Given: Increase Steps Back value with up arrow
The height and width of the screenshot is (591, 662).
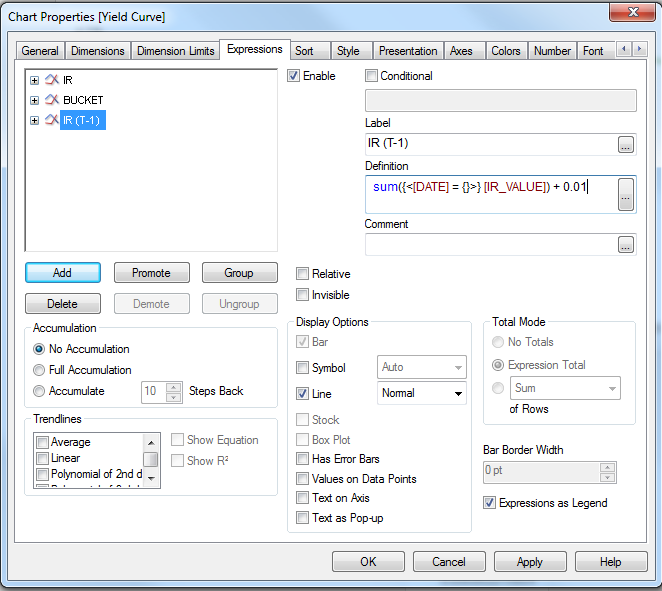Looking at the screenshot, I should pos(174,388).
